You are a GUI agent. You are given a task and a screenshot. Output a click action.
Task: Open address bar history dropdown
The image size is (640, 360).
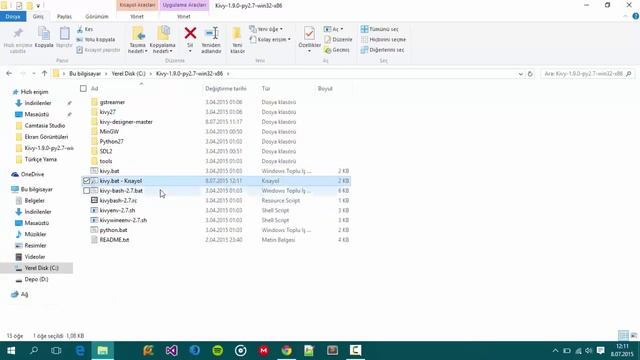(x=520, y=74)
